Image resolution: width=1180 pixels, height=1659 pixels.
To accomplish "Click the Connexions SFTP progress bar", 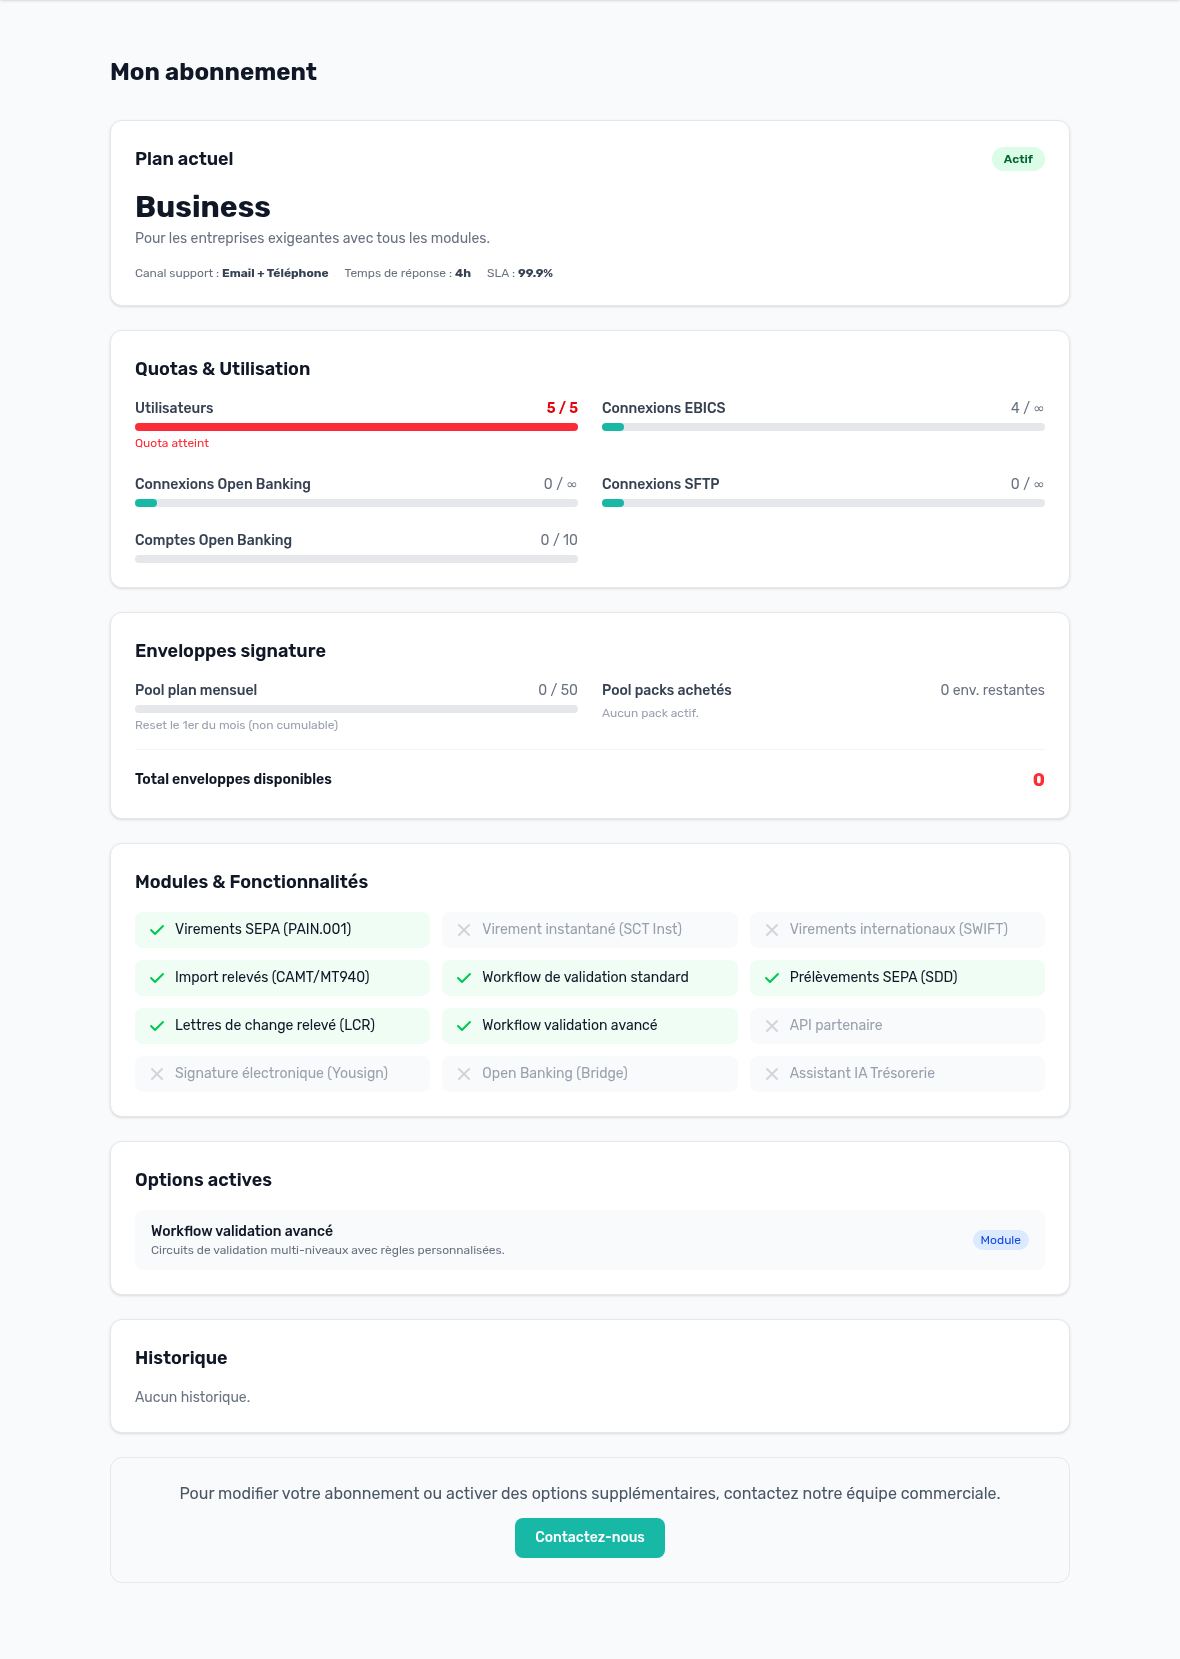I will [823, 503].
